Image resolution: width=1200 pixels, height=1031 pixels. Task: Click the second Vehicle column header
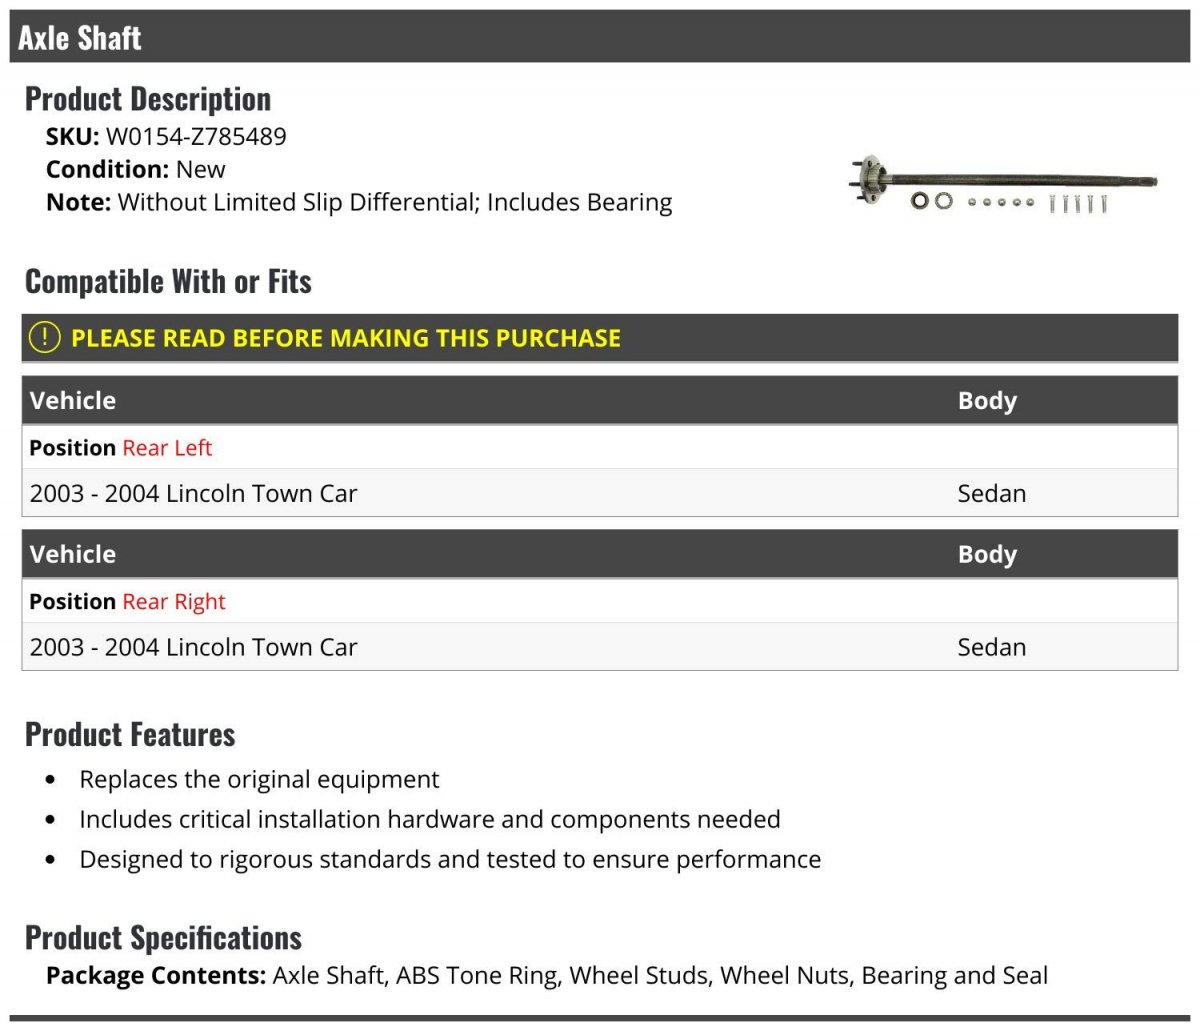tap(73, 554)
